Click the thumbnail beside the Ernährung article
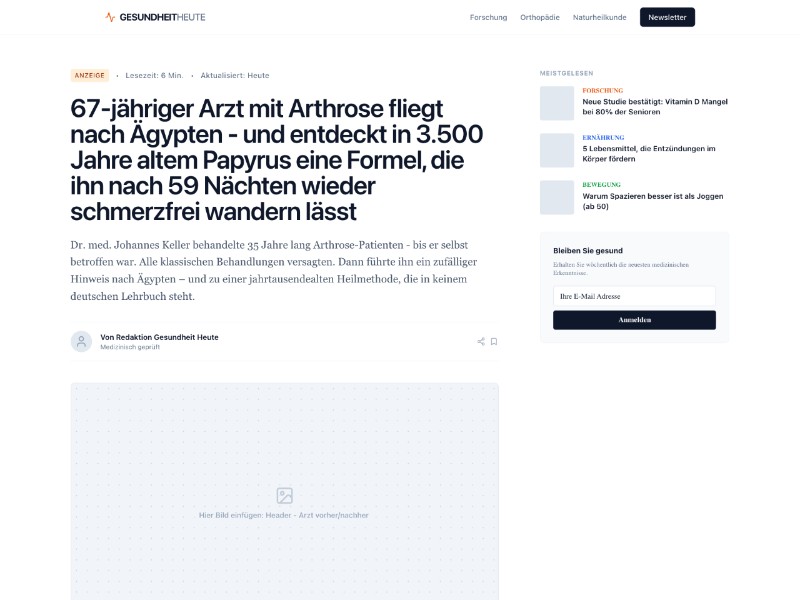 pos(557,150)
